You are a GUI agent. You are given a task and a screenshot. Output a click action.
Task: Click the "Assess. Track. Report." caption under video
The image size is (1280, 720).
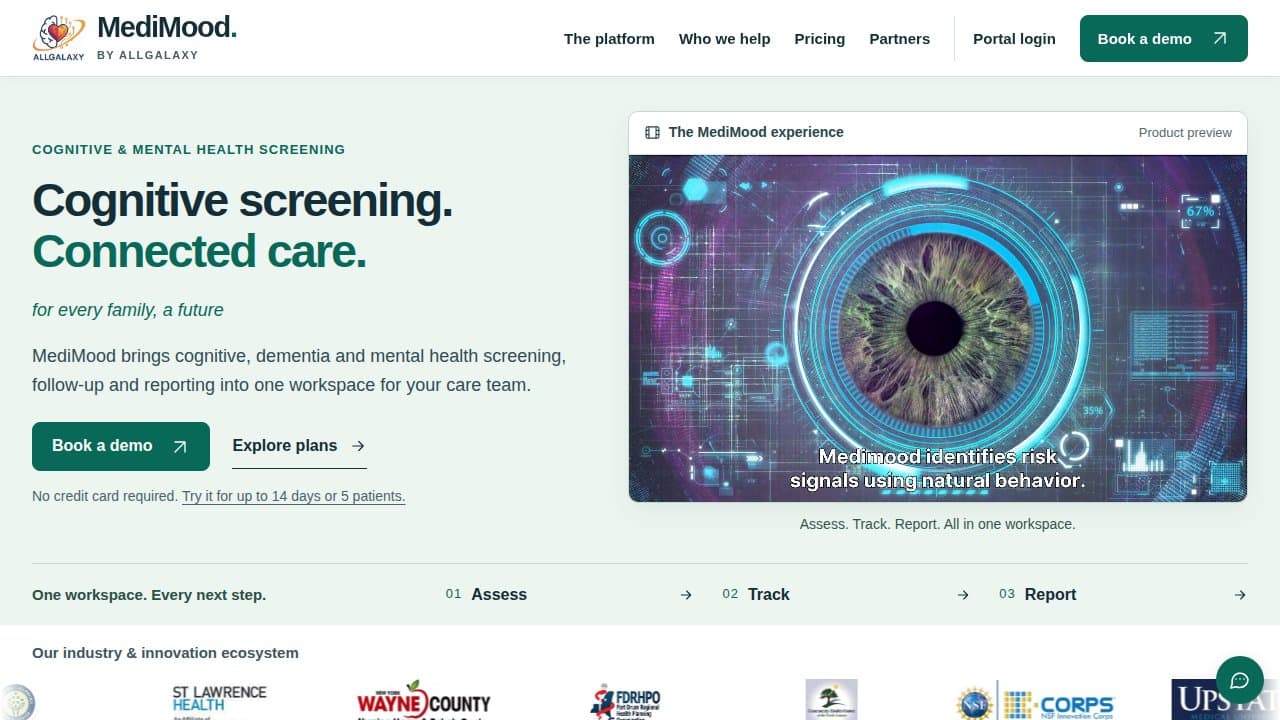coord(938,524)
